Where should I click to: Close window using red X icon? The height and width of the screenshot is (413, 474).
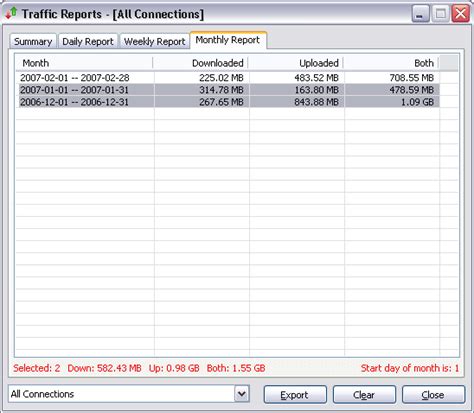(461, 14)
